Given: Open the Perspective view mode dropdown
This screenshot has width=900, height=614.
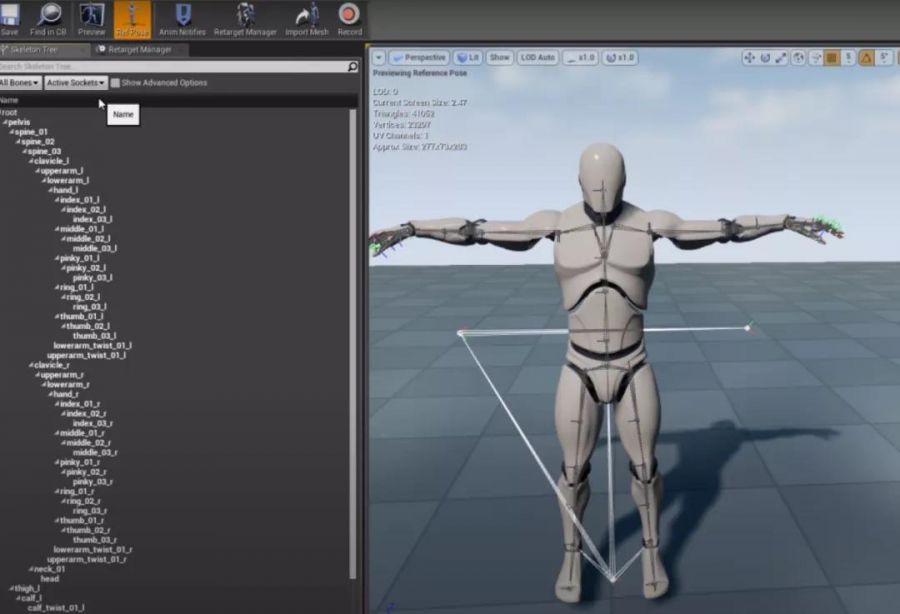Looking at the screenshot, I should pos(419,58).
